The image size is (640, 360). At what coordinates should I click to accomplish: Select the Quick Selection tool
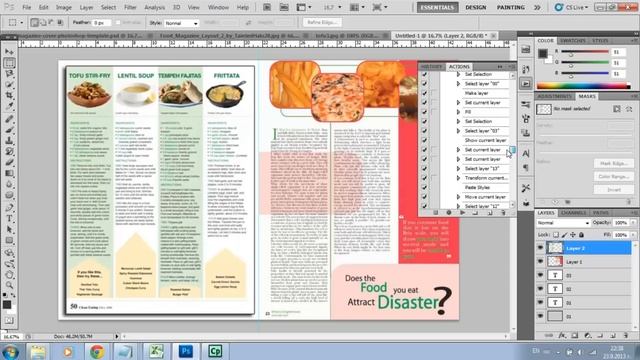(x=9, y=84)
